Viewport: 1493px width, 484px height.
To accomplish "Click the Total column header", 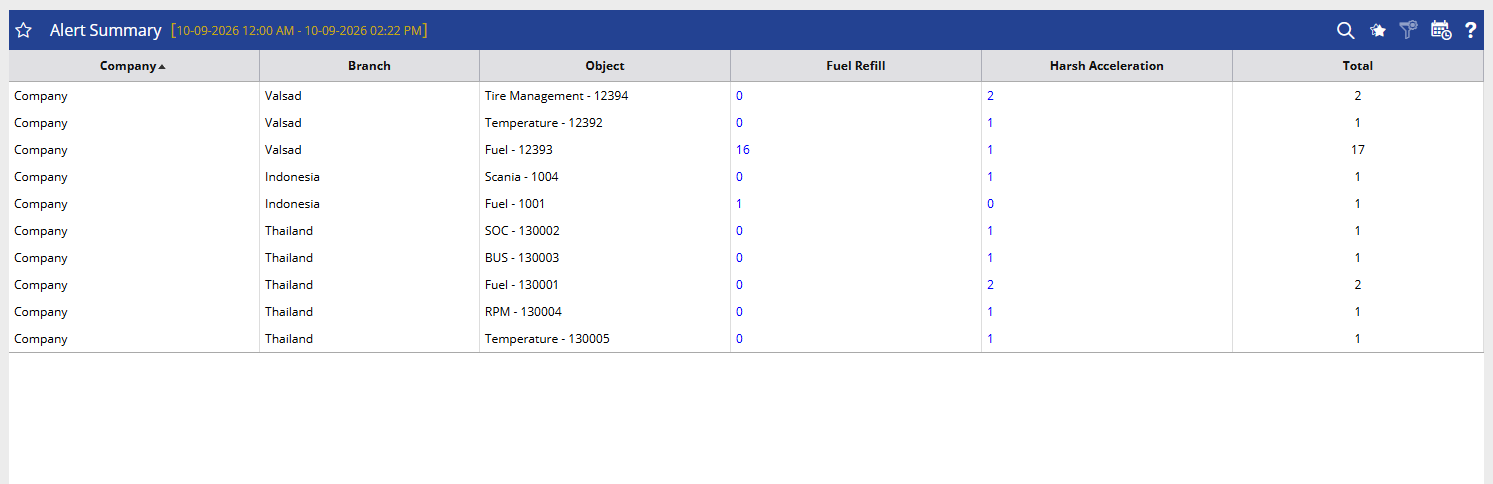I will coord(1358,66).
